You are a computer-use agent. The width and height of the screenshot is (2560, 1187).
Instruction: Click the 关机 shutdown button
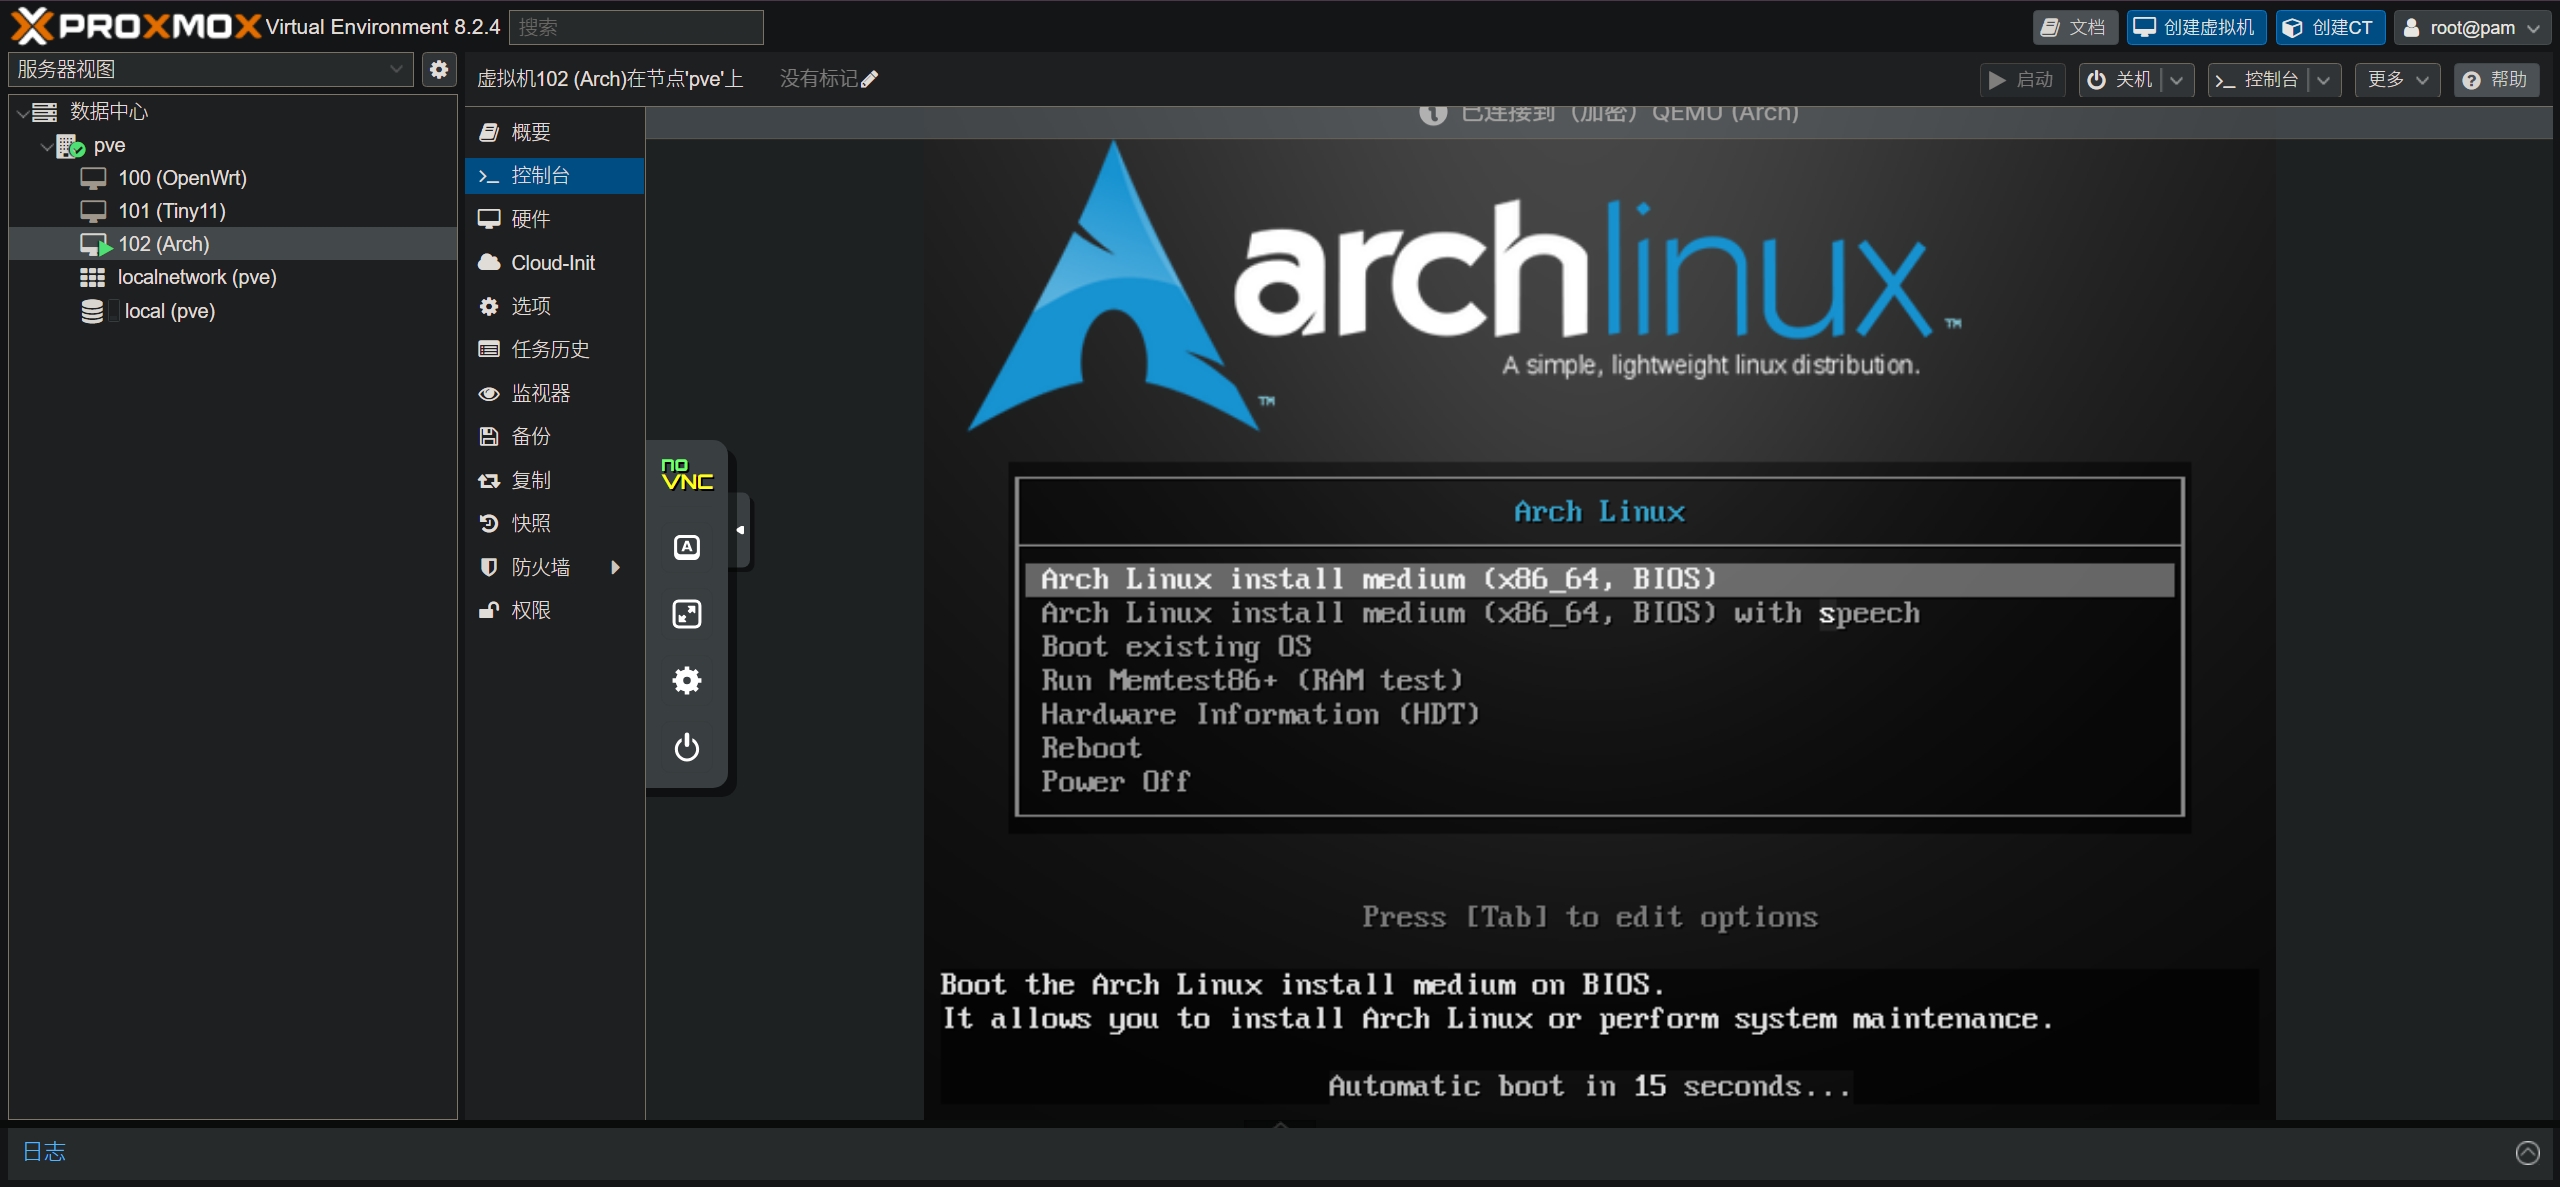pyautogui.click(x=2120, y=80)
